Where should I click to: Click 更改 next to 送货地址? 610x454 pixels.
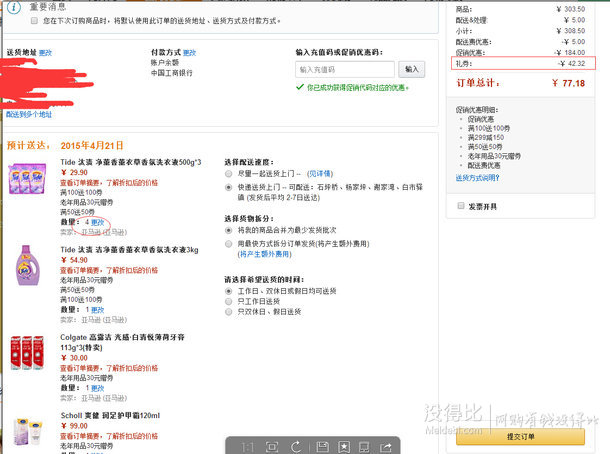[46, 52]
